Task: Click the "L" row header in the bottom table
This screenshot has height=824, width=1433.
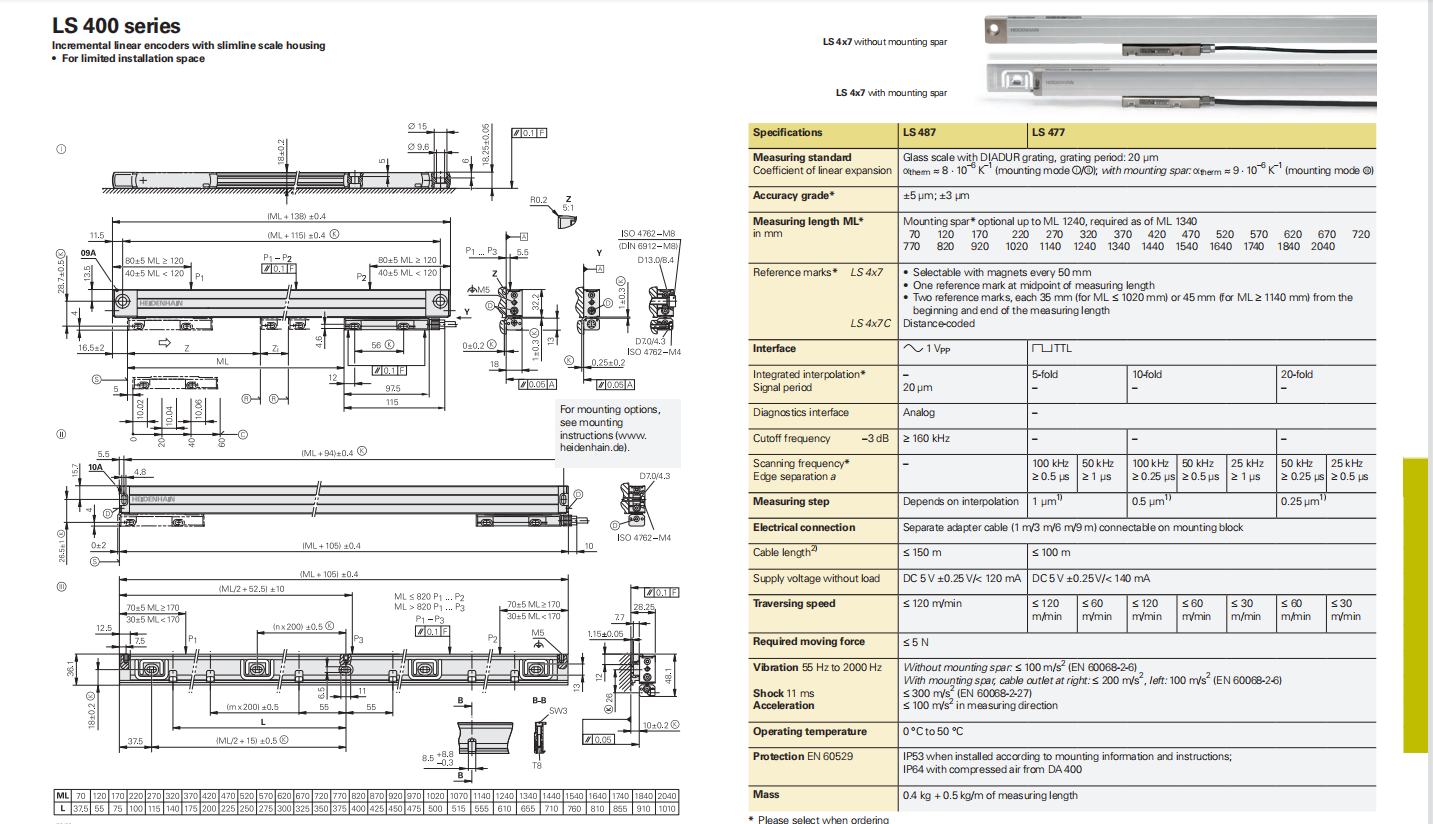Action: [x=63, y=808]
